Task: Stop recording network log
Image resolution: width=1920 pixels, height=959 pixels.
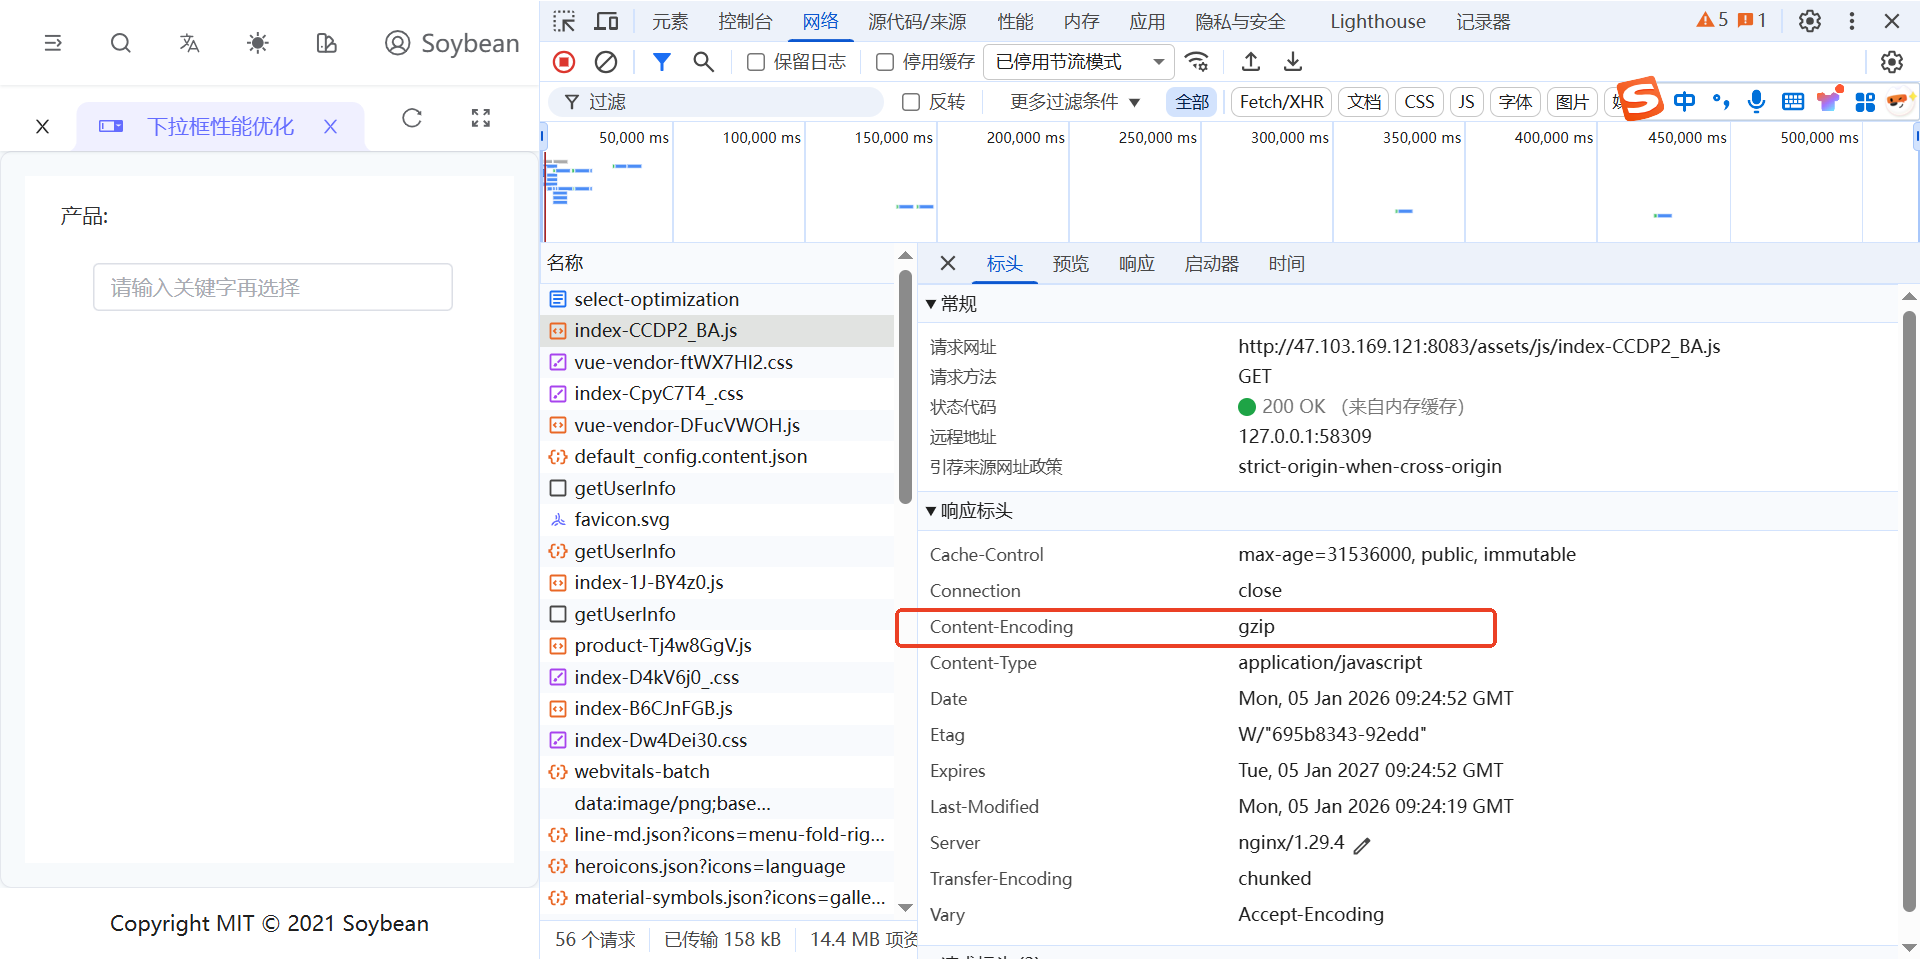Action: click(563, 62)
